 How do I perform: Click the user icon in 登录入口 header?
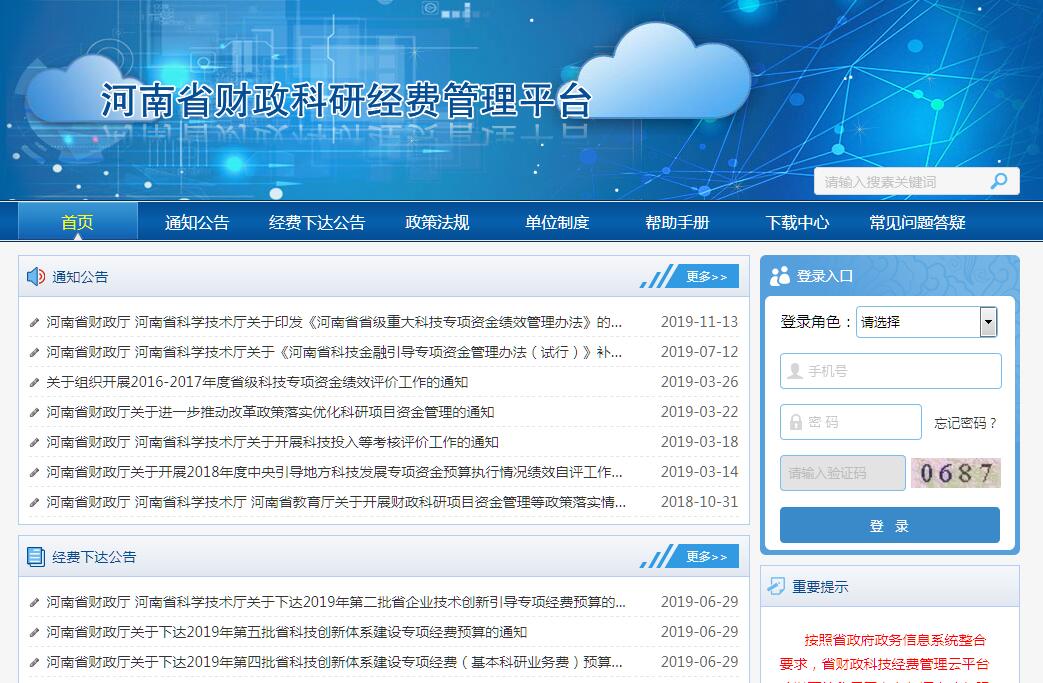[x=780, y=276]
